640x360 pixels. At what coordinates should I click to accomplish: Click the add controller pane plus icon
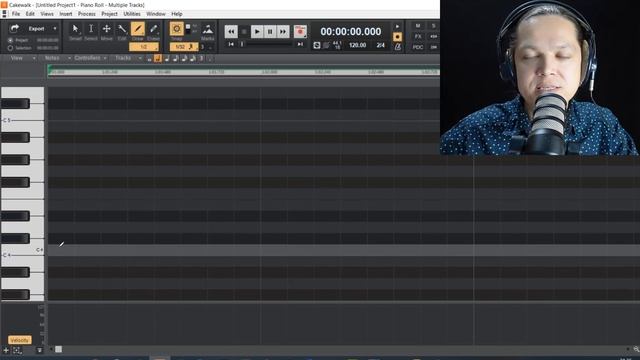click(x=6, y=350)
